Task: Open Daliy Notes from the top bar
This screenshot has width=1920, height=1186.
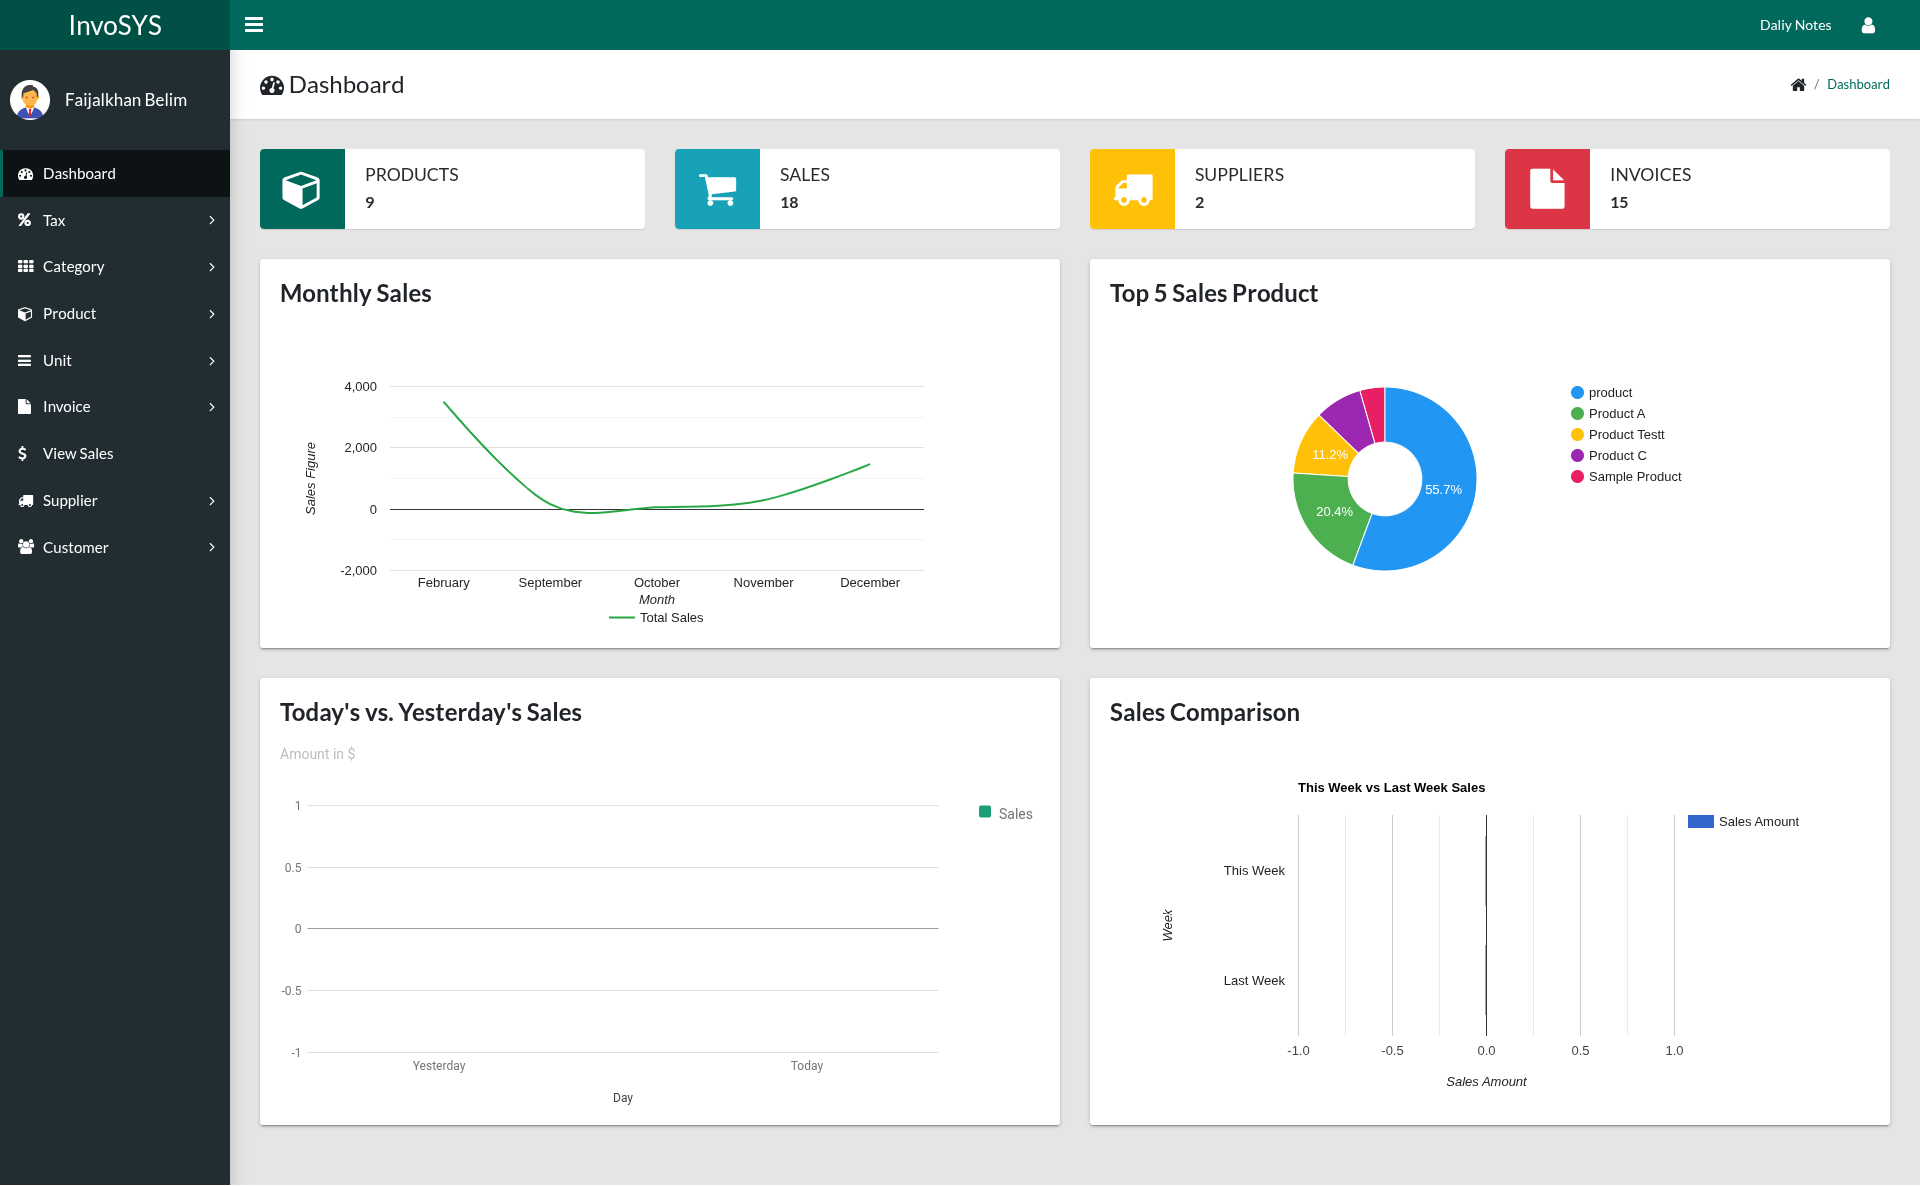Action: tap(1795, 25)
